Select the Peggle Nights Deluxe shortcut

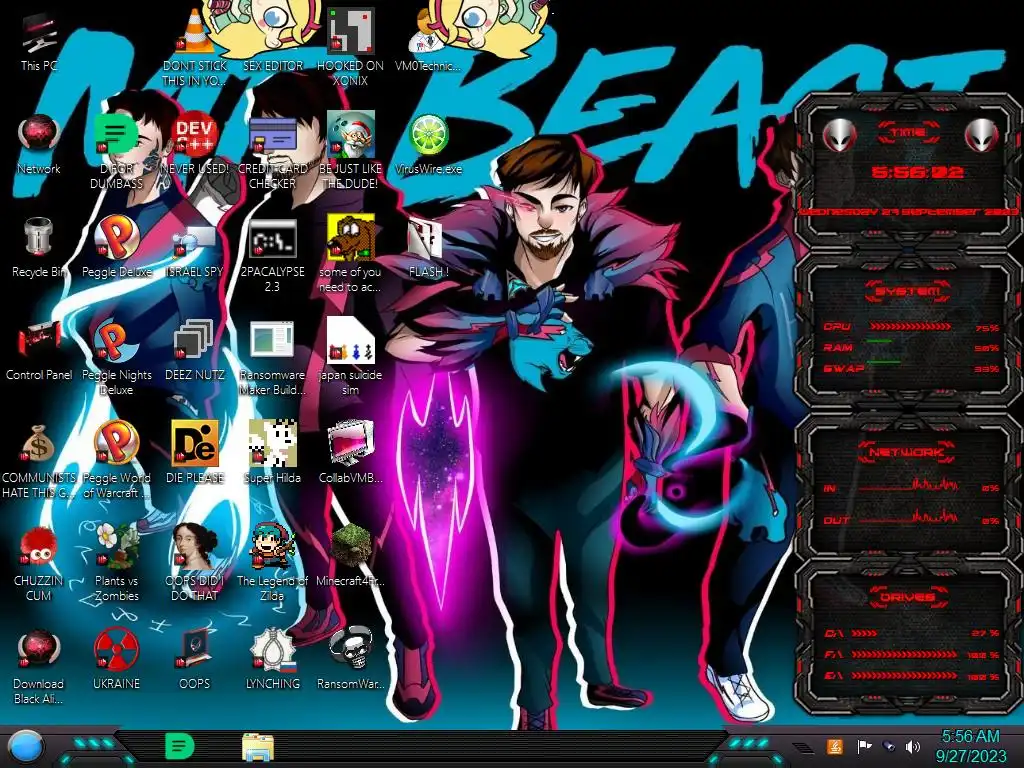pyautogui.click(x=116, y=358)
